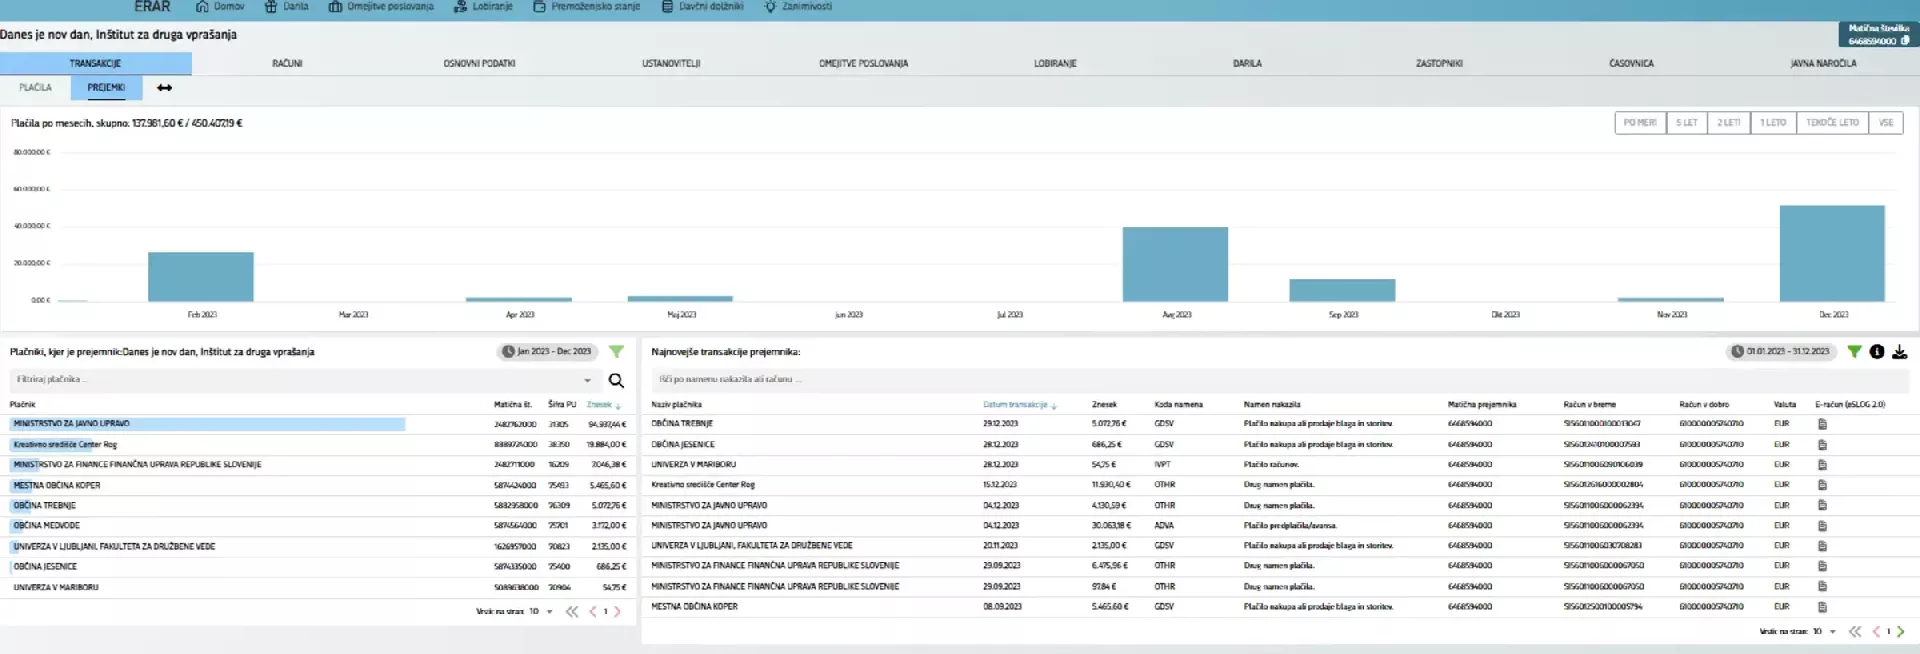Viewport: 1920px width, 654px height.
Task: Select the TEKOČE LETO range button
Action: 1832,123
